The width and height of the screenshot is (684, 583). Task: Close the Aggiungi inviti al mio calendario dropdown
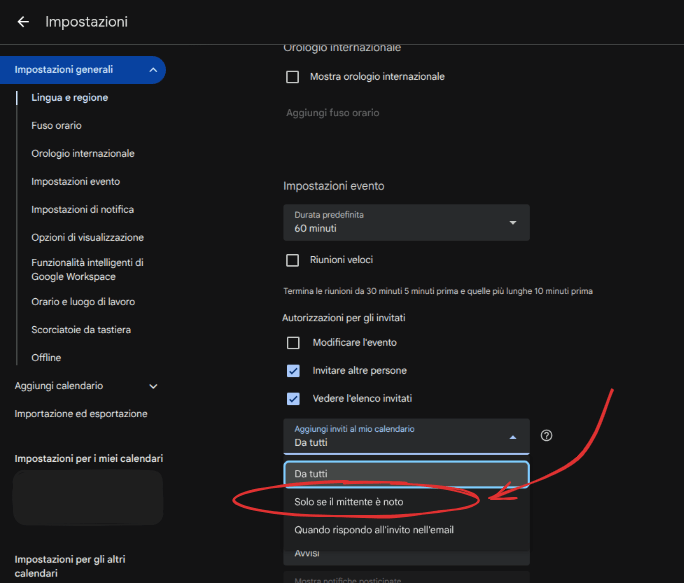point(512,437)
